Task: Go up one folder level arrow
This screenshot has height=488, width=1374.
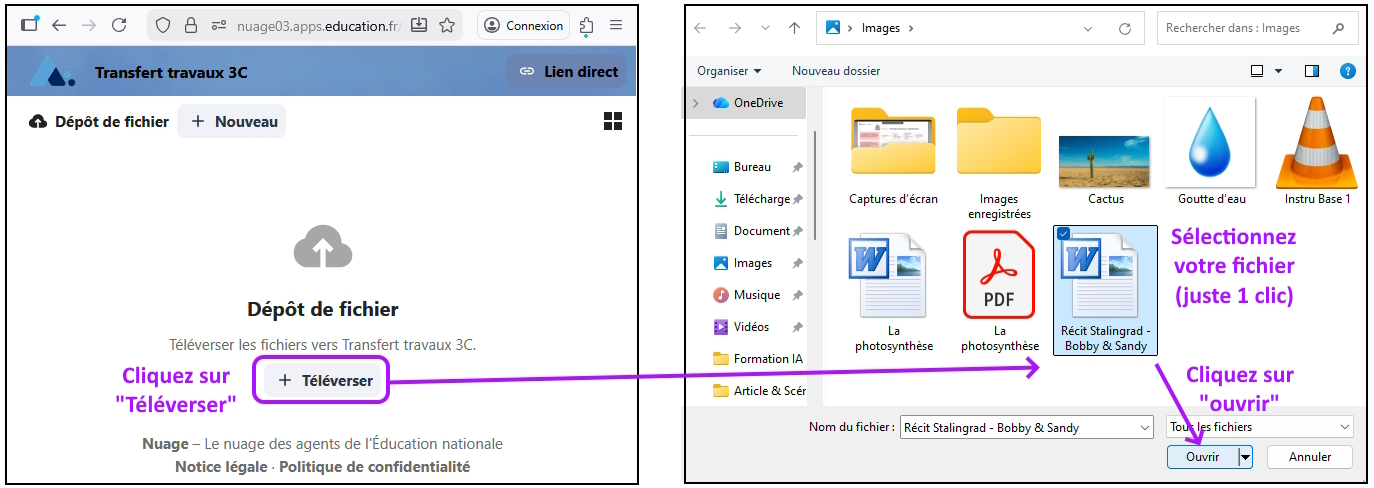Action: (794, 28)
